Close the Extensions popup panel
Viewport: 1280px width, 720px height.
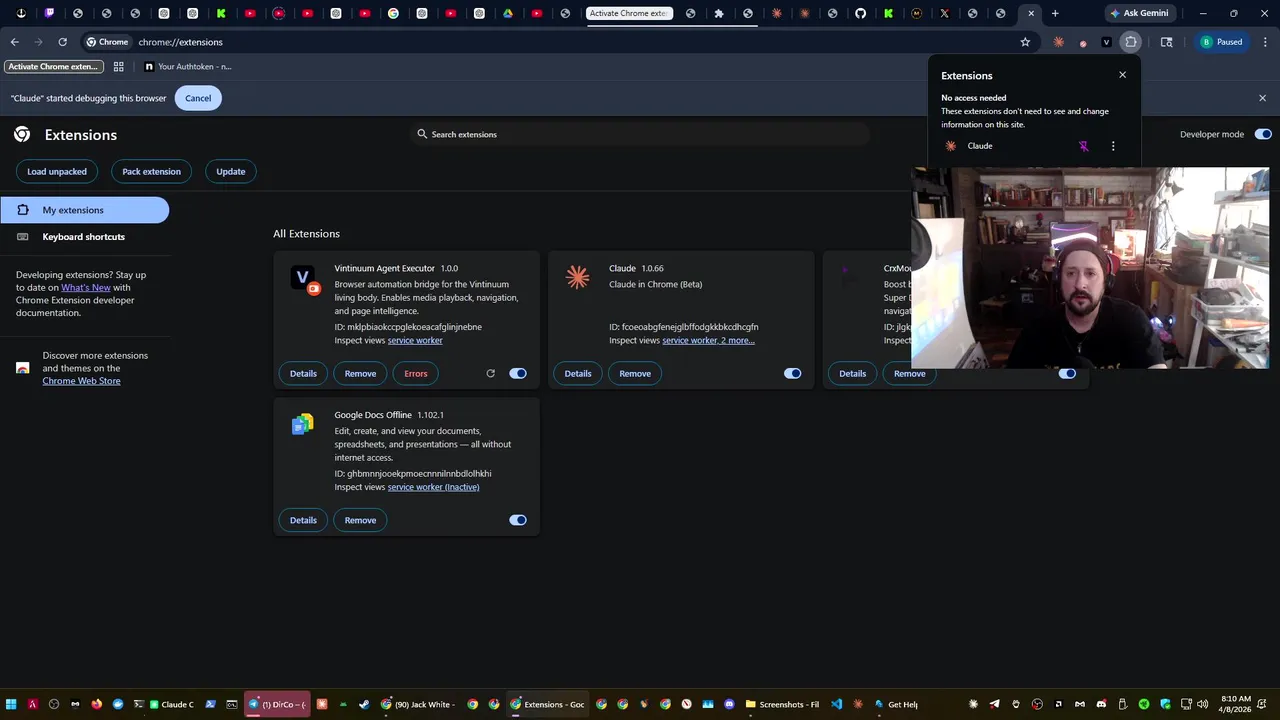(x=1122, y=75)
